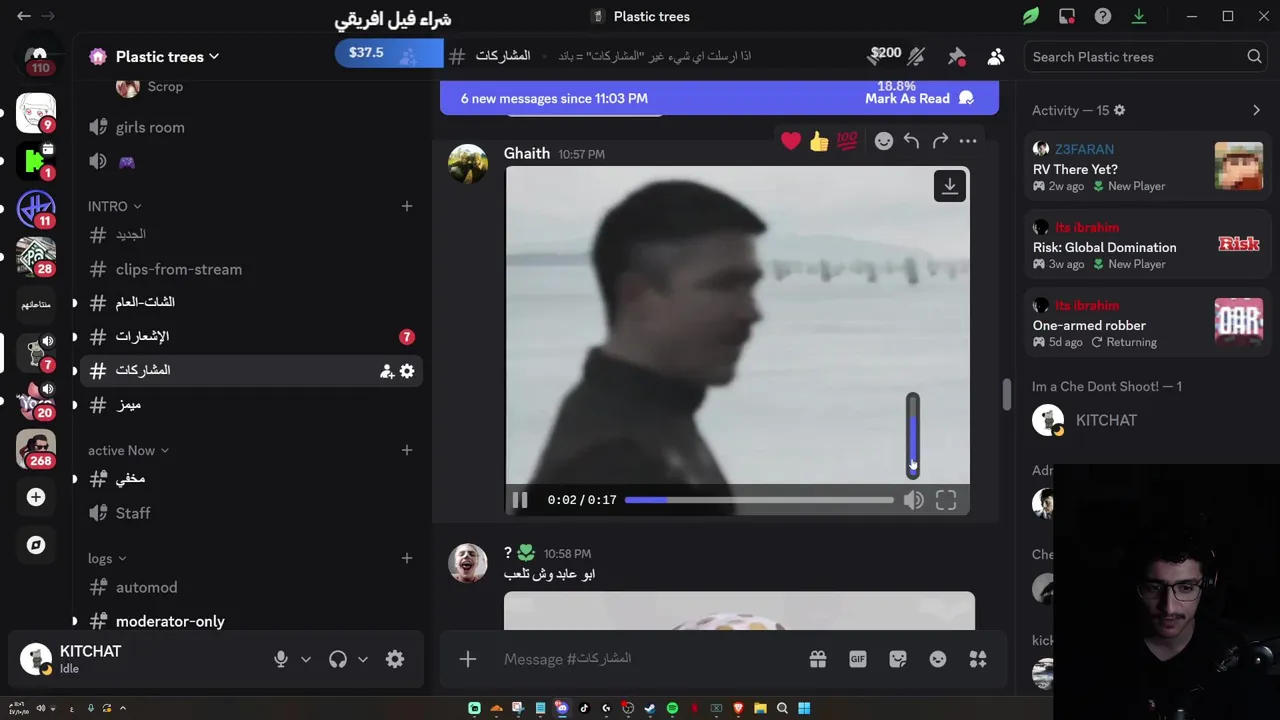Collapse the logs category

(x=107, y=558)
